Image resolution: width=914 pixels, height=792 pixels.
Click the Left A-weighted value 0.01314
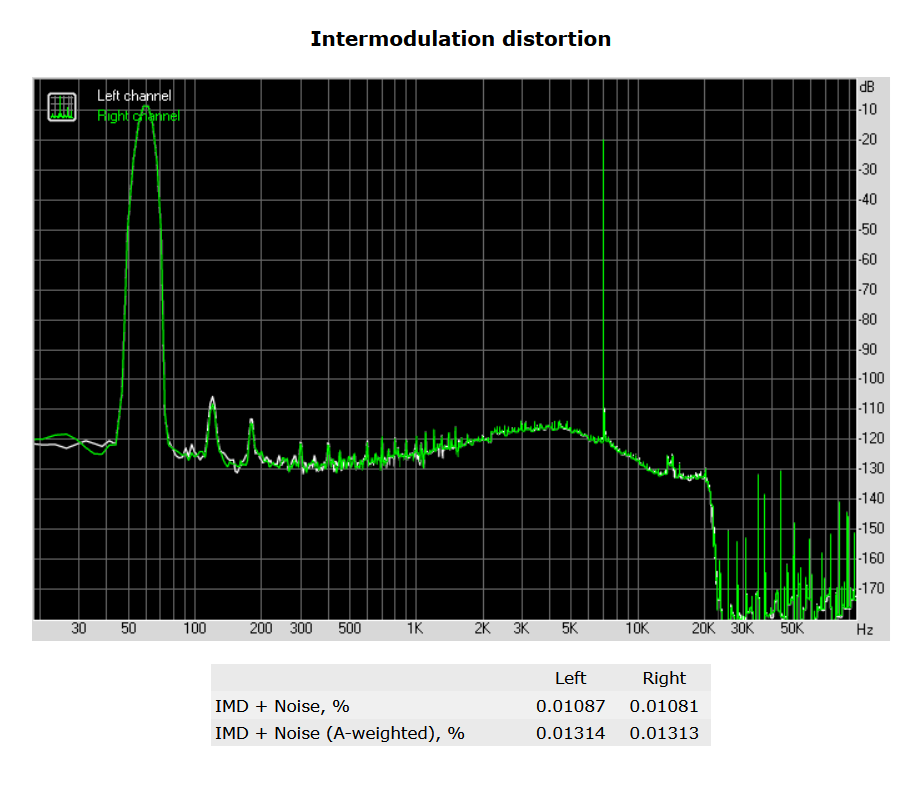(571, 733)
